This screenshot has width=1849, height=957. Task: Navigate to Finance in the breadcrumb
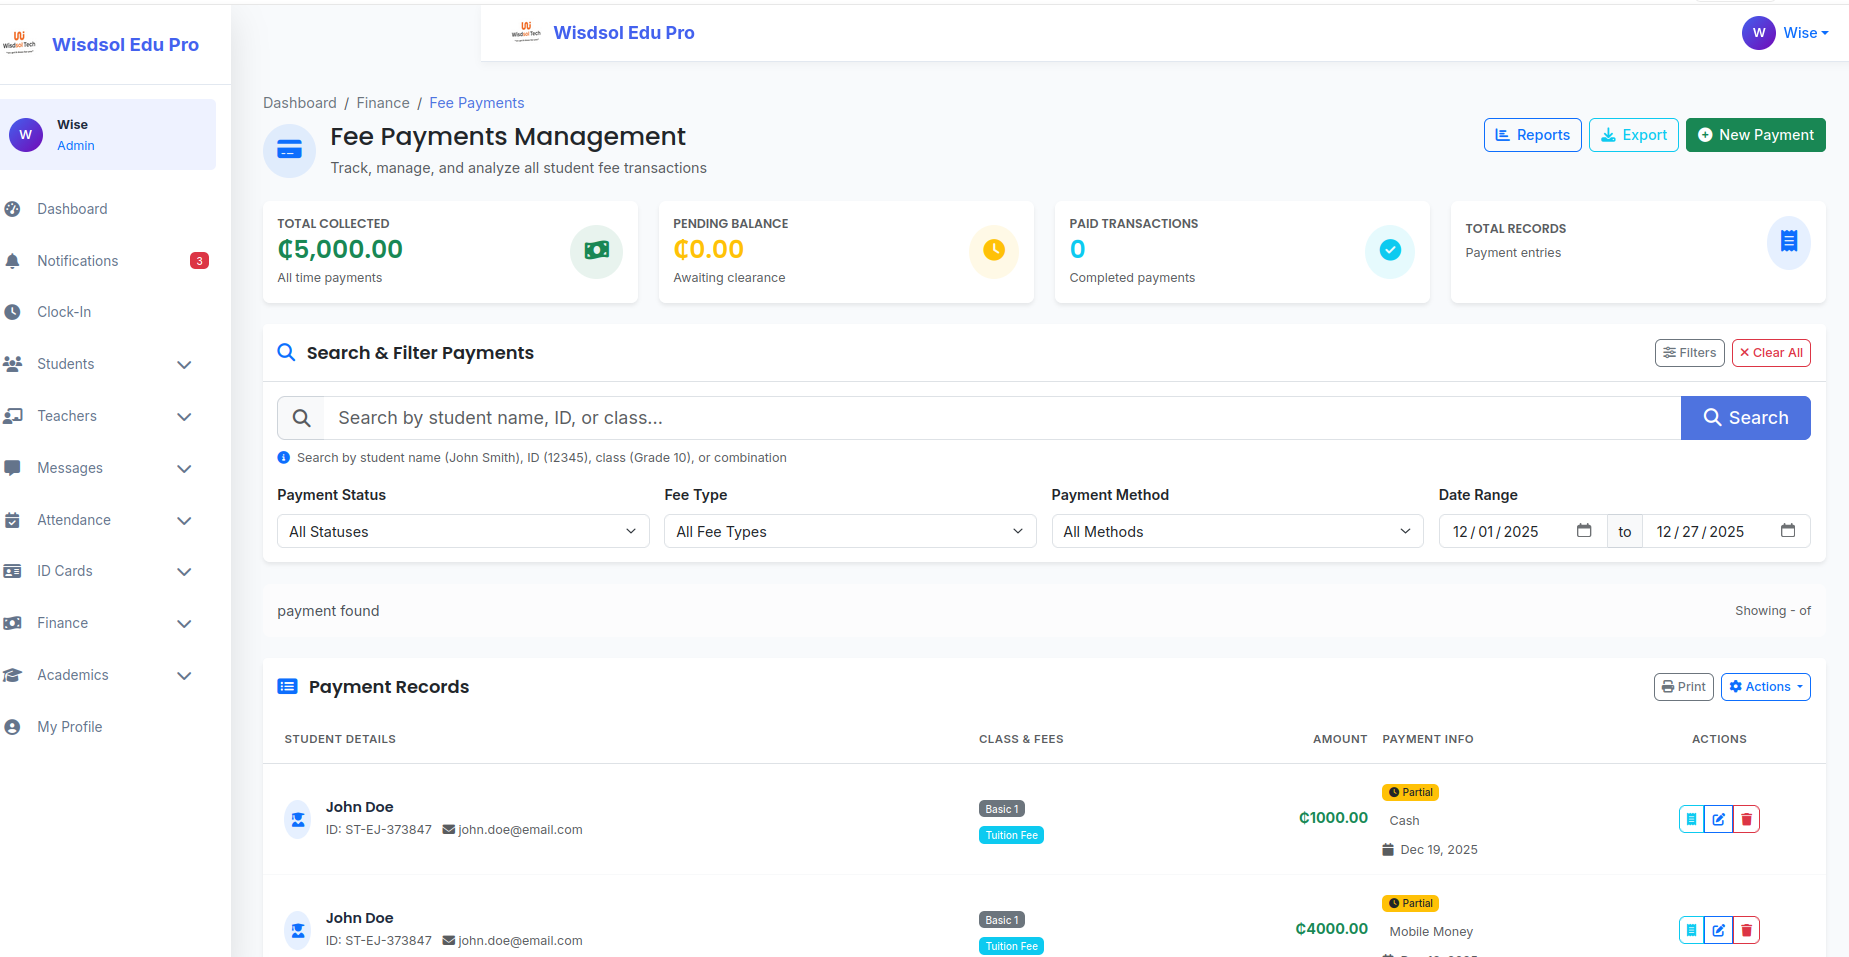coord(383,102)
